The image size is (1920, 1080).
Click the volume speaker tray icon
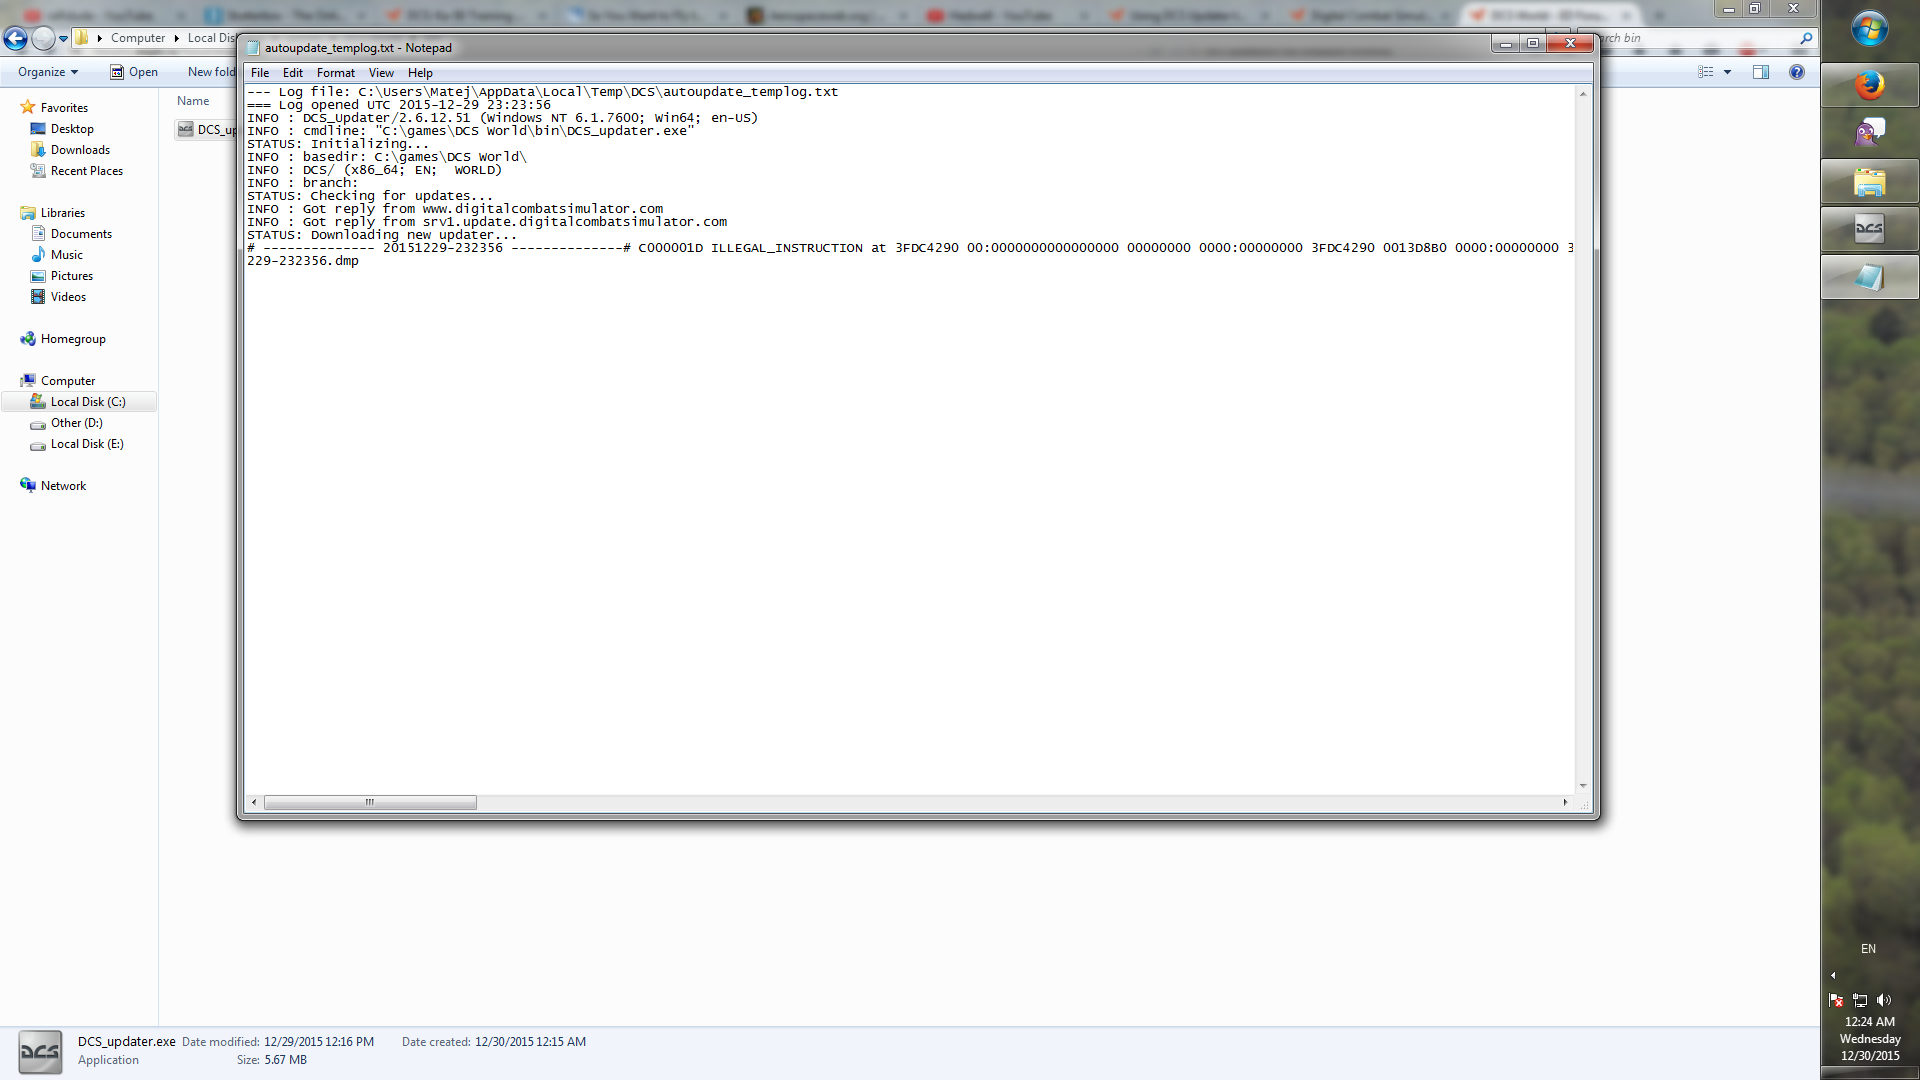point(1884,1000)
